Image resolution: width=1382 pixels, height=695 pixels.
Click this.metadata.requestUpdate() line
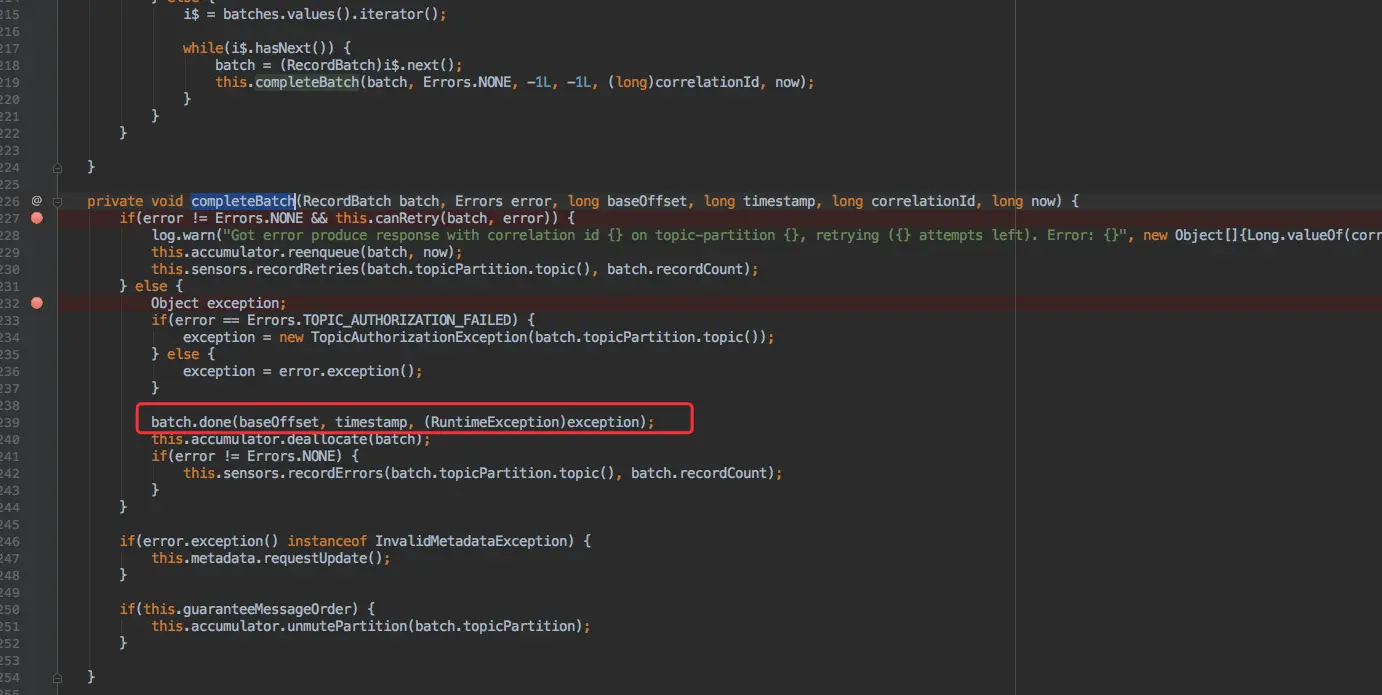coord(270,558)
